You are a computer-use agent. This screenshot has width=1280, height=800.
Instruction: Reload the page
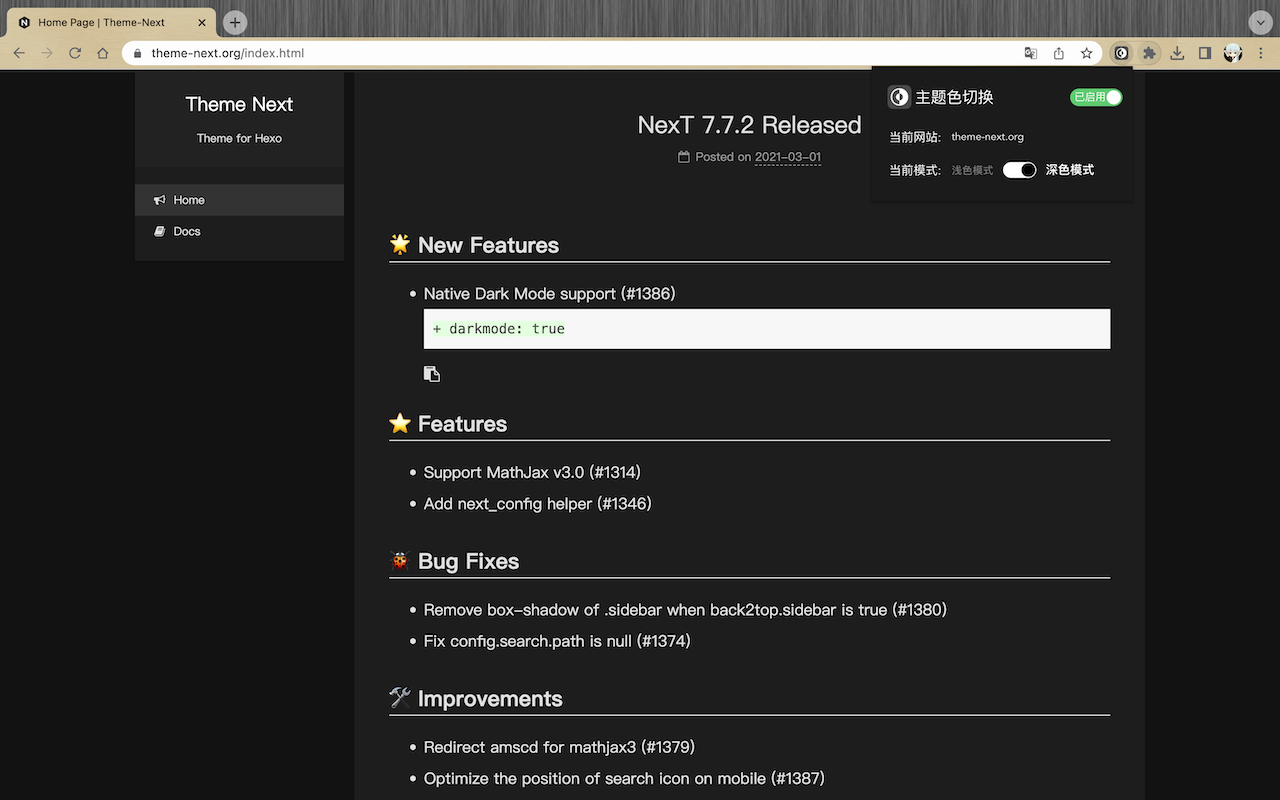(75, 53)
